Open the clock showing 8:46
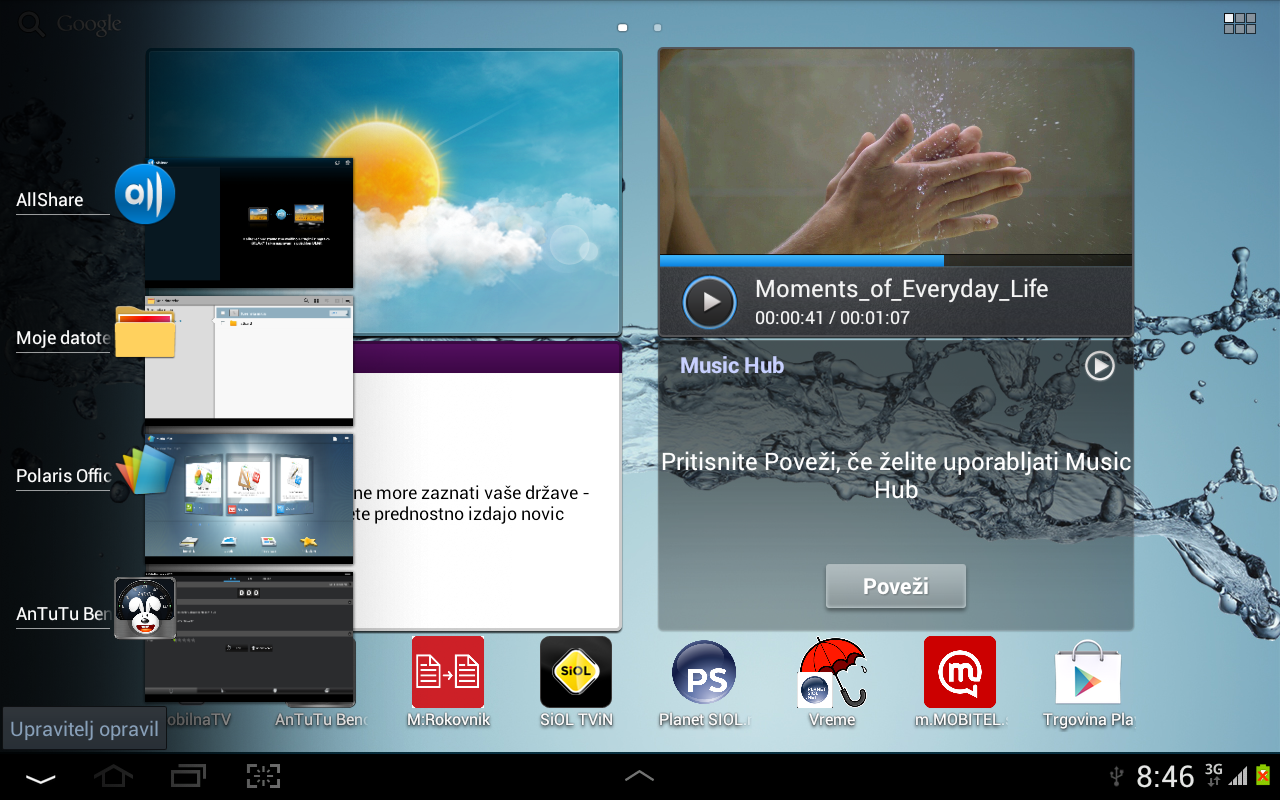Screen dimensions: 1280x800 pyautogui.click(x=1166, y=777)
